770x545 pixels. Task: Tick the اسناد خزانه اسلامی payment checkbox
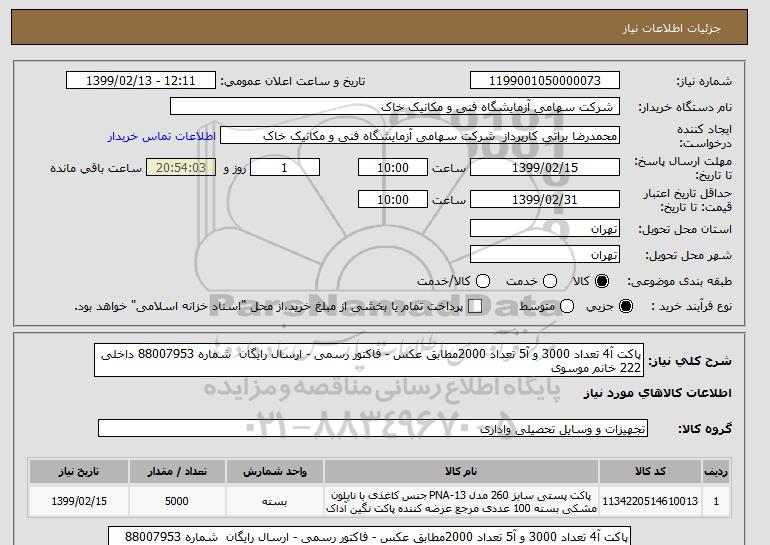pos(475,306)
